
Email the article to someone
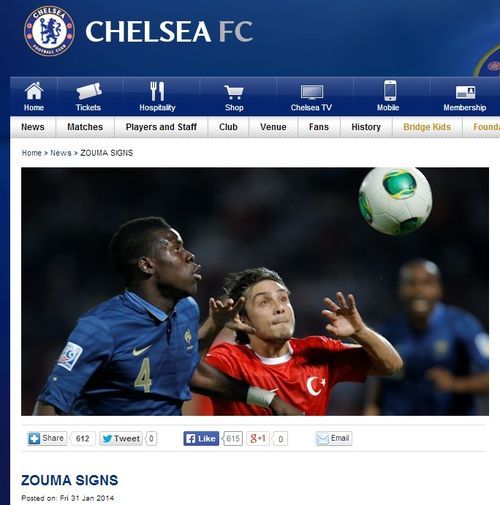pos(334,438)
